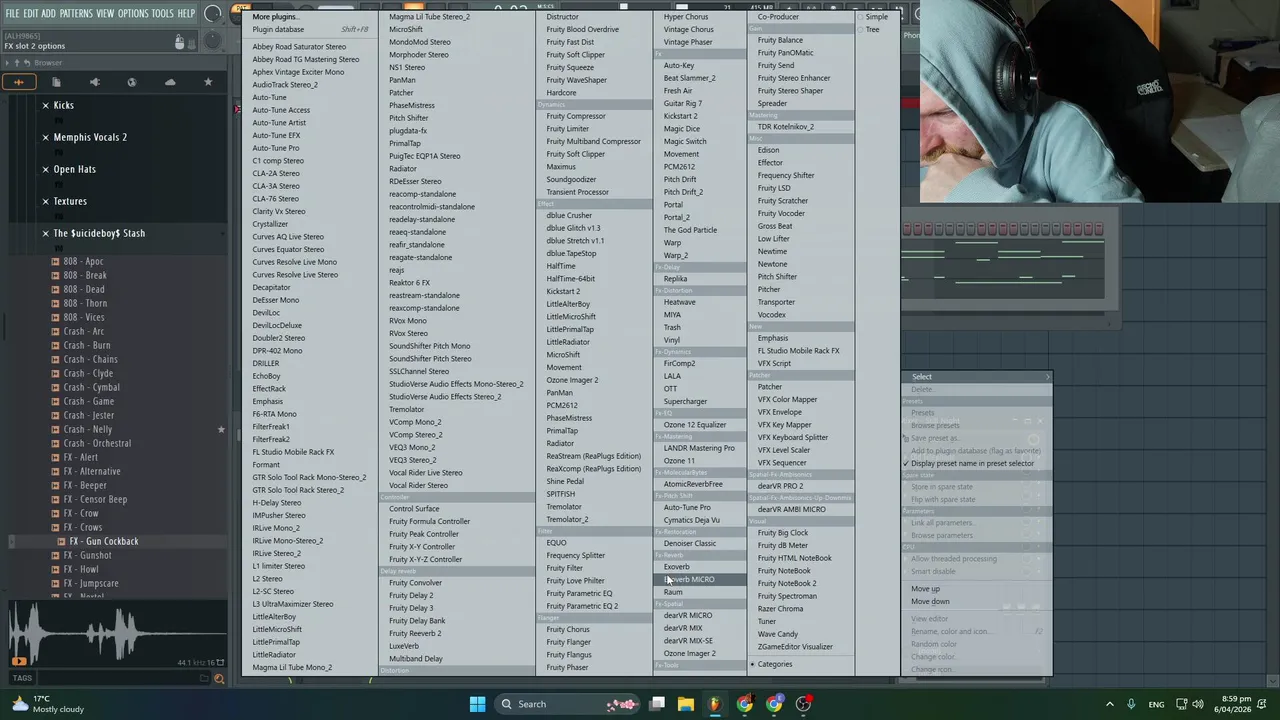Open the tags folder icon
The height and width of the screenshot is (720, 1280).
204,678
